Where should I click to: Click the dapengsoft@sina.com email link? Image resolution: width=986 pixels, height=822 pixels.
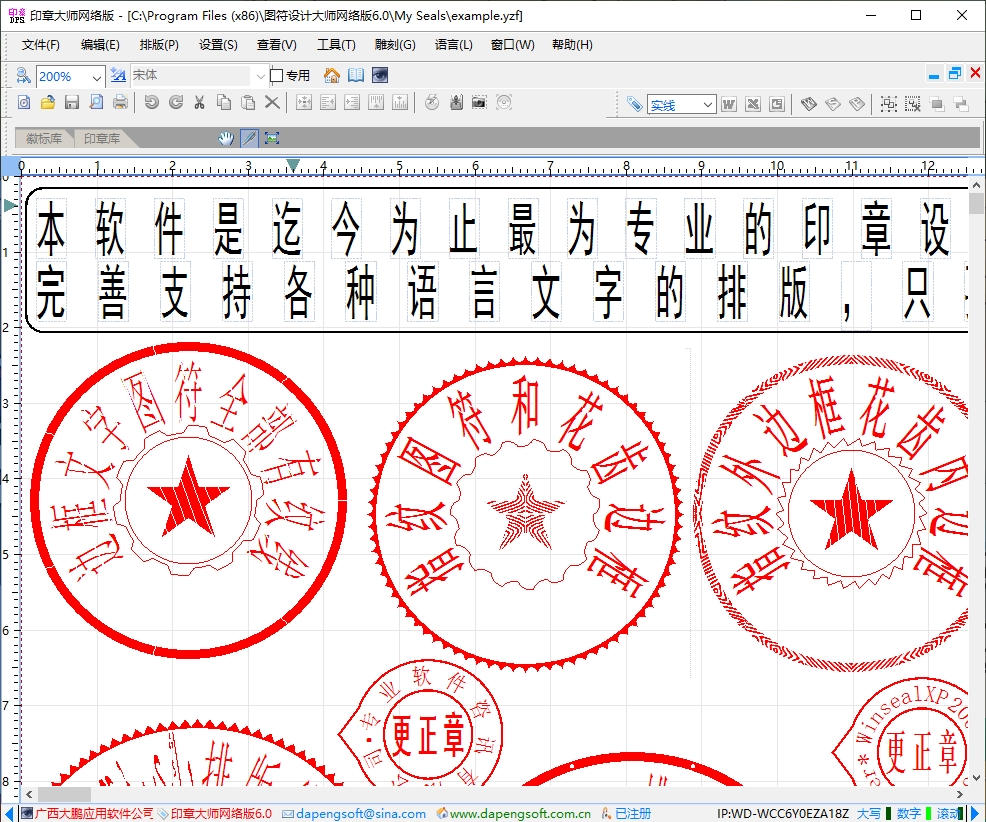coord(360,813)
